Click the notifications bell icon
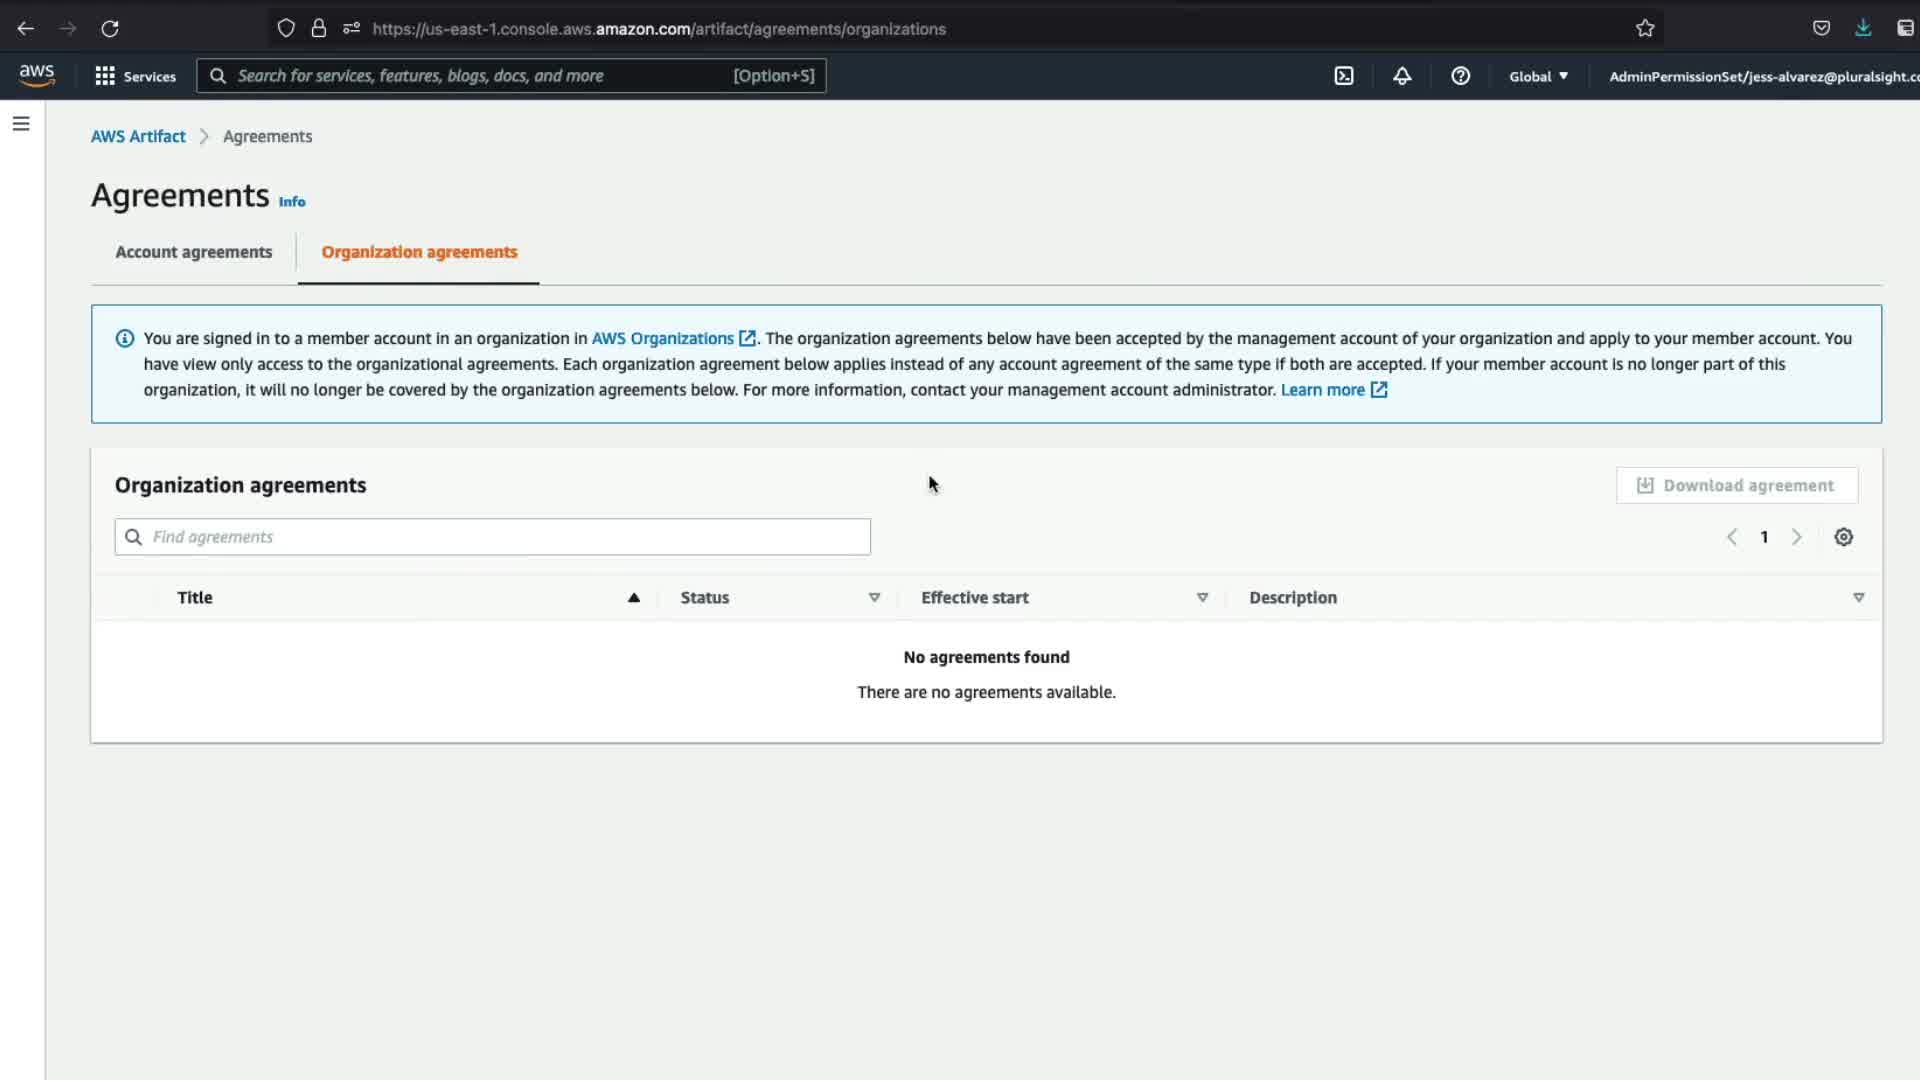 [x=1402, y=76]
